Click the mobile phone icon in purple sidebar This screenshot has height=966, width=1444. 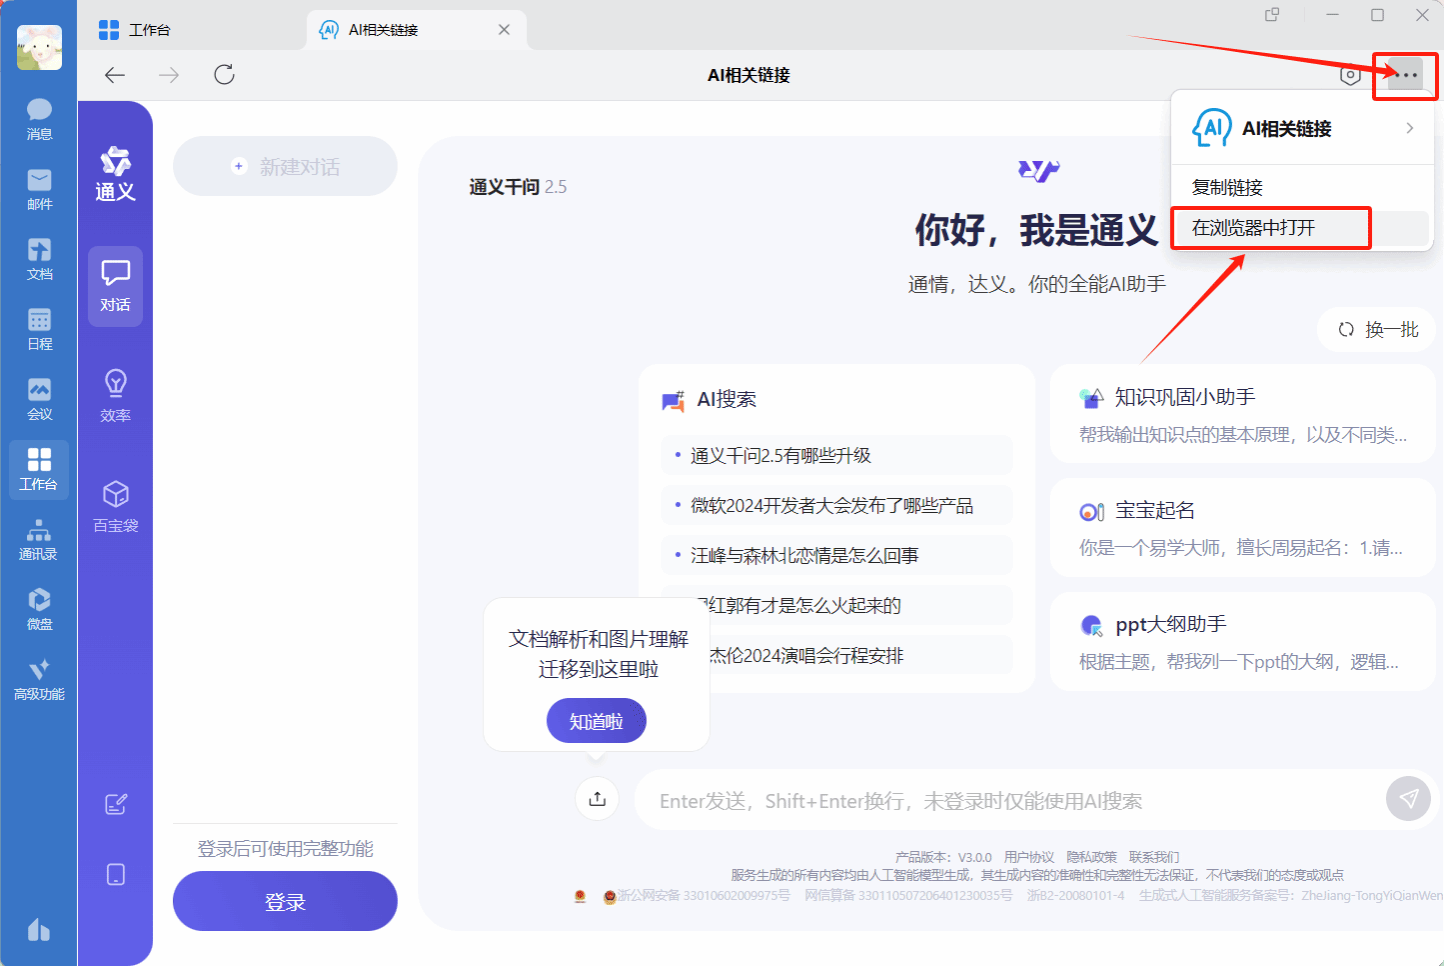click(x=116, y=874)
